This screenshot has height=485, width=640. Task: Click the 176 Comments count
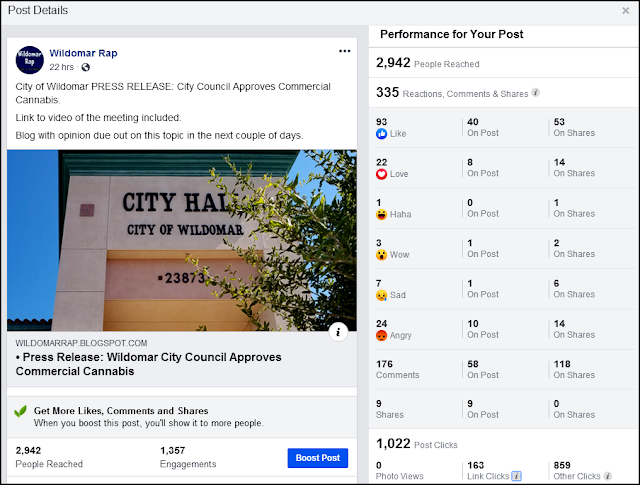pos(398,369)
